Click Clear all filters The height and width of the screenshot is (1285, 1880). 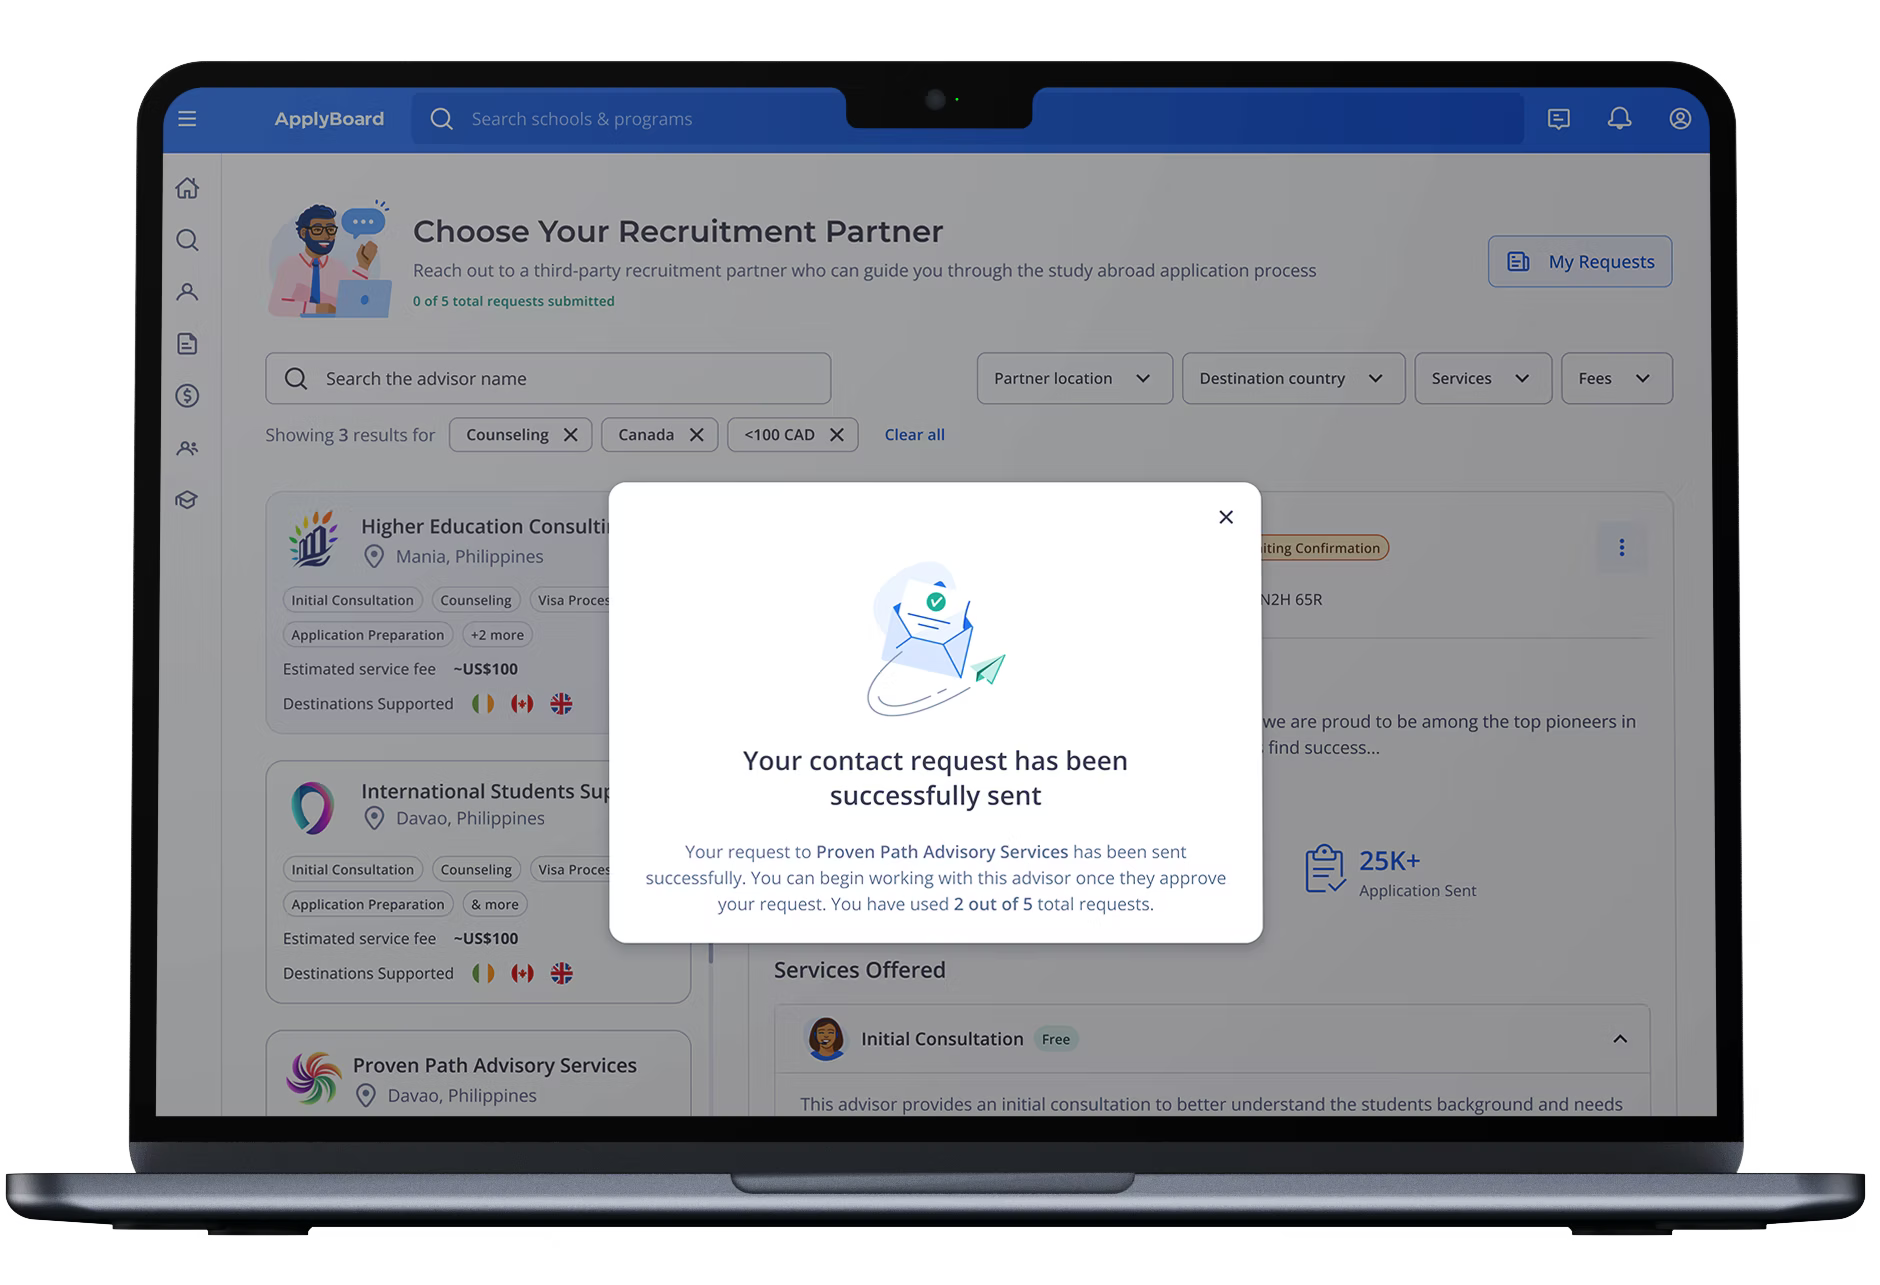[914, 435]
